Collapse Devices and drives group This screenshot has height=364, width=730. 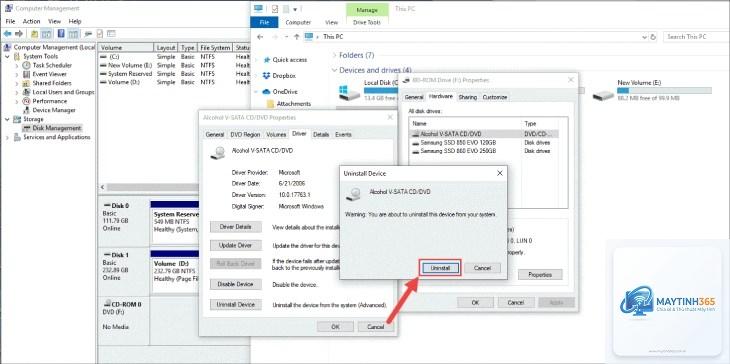tap(334, 70)
